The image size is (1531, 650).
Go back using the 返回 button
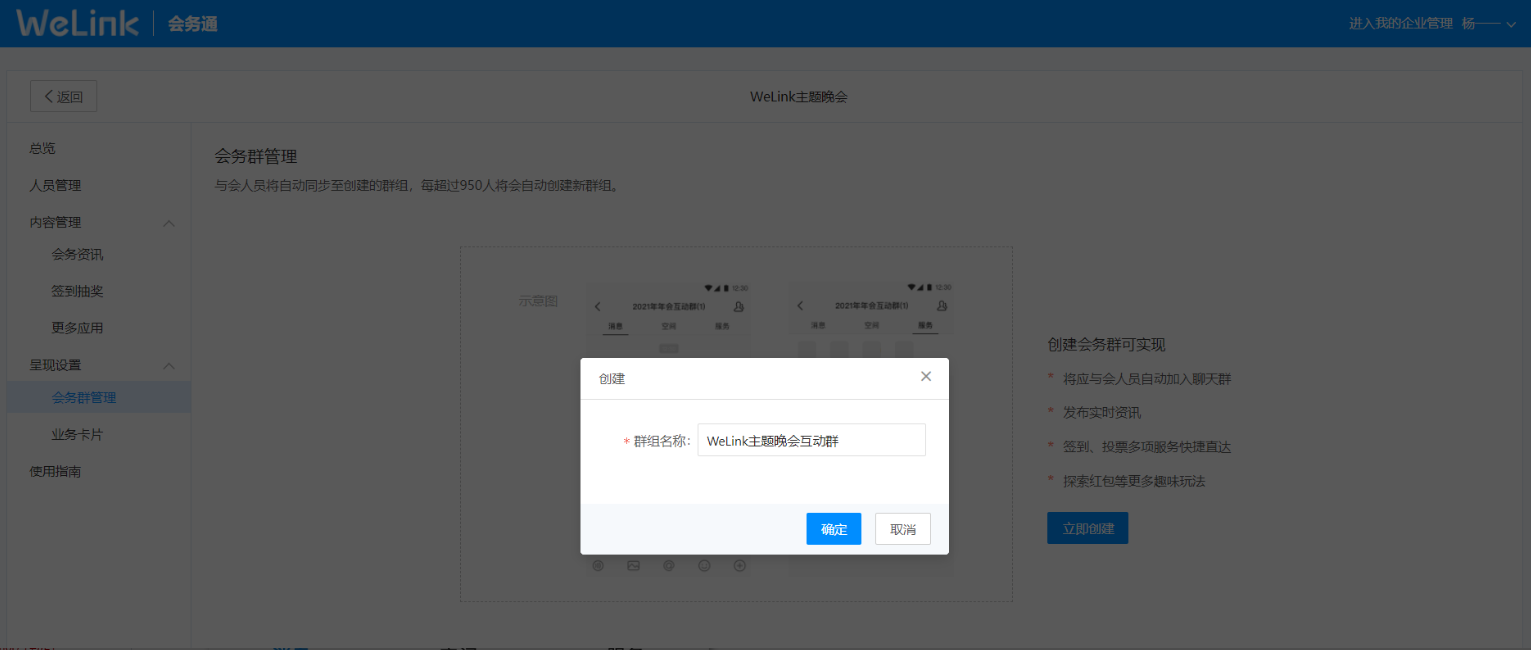[62, 95]
